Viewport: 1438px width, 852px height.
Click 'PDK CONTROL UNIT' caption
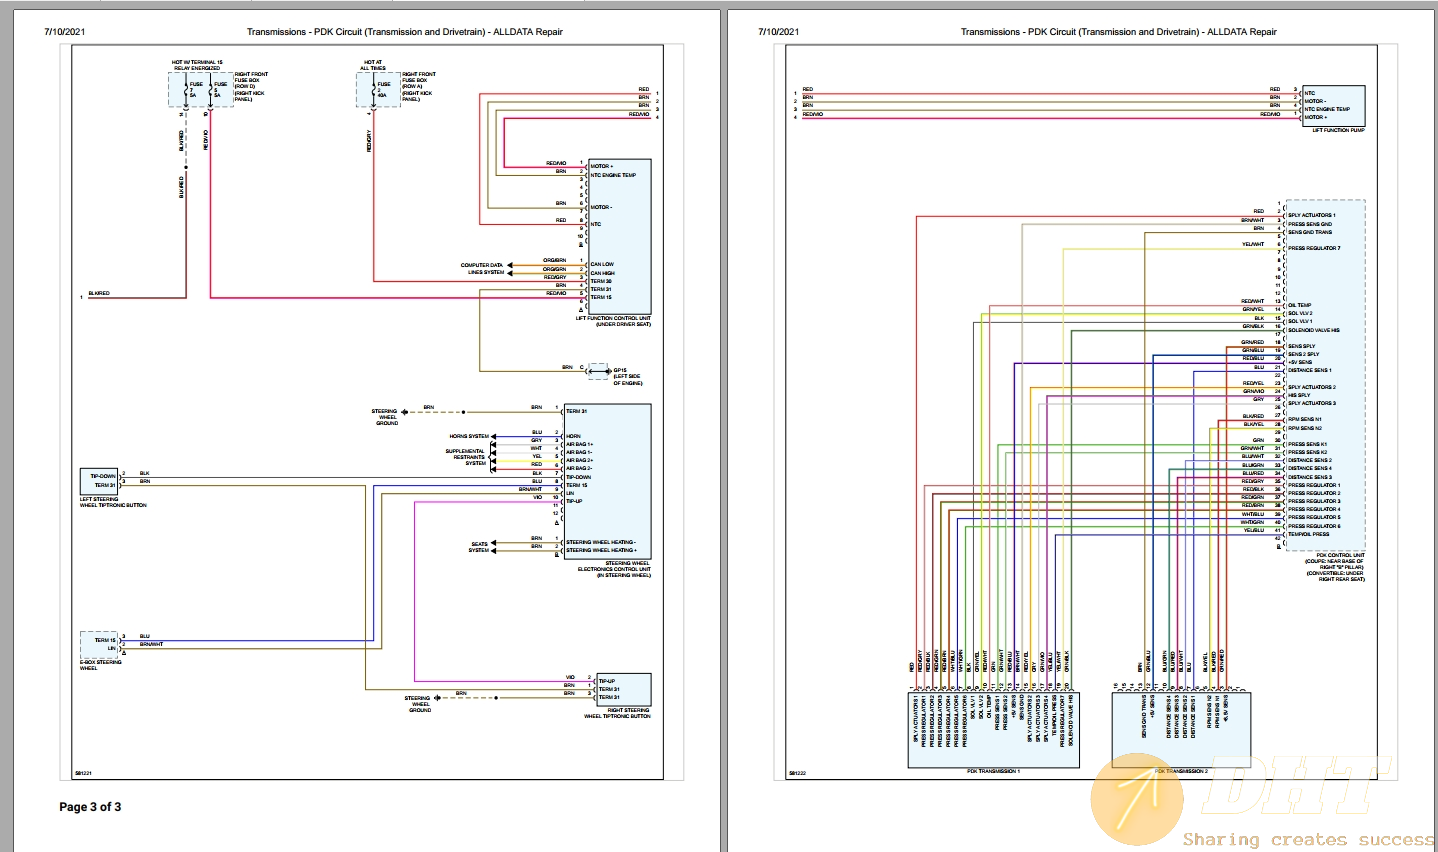click(1340, 555)
